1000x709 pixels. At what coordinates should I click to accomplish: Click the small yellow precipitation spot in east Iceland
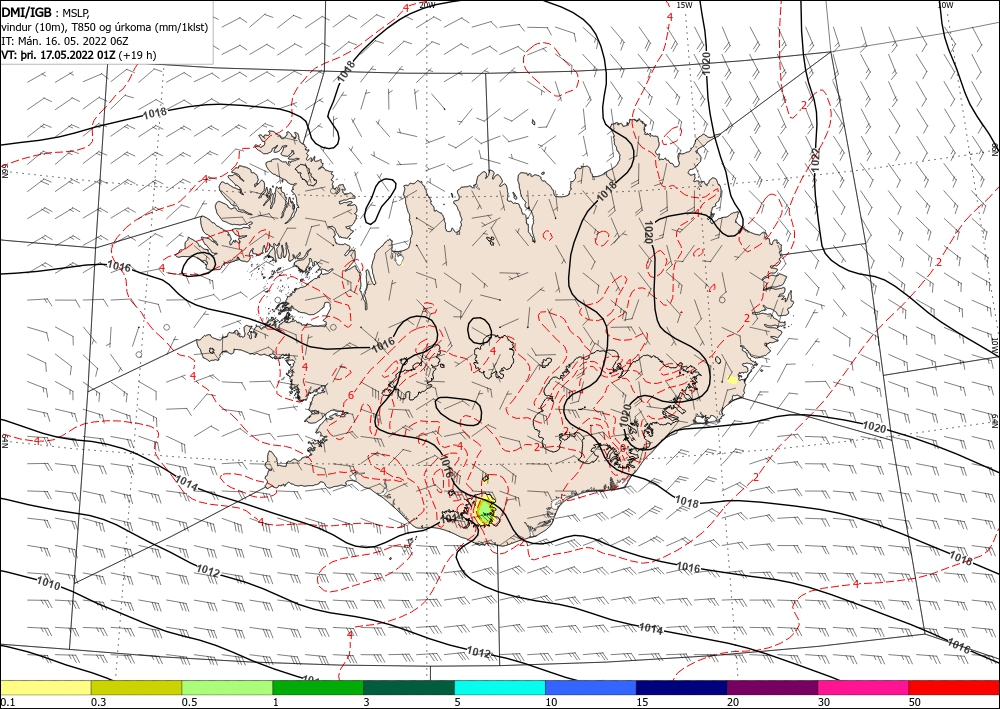coord(732,379)
